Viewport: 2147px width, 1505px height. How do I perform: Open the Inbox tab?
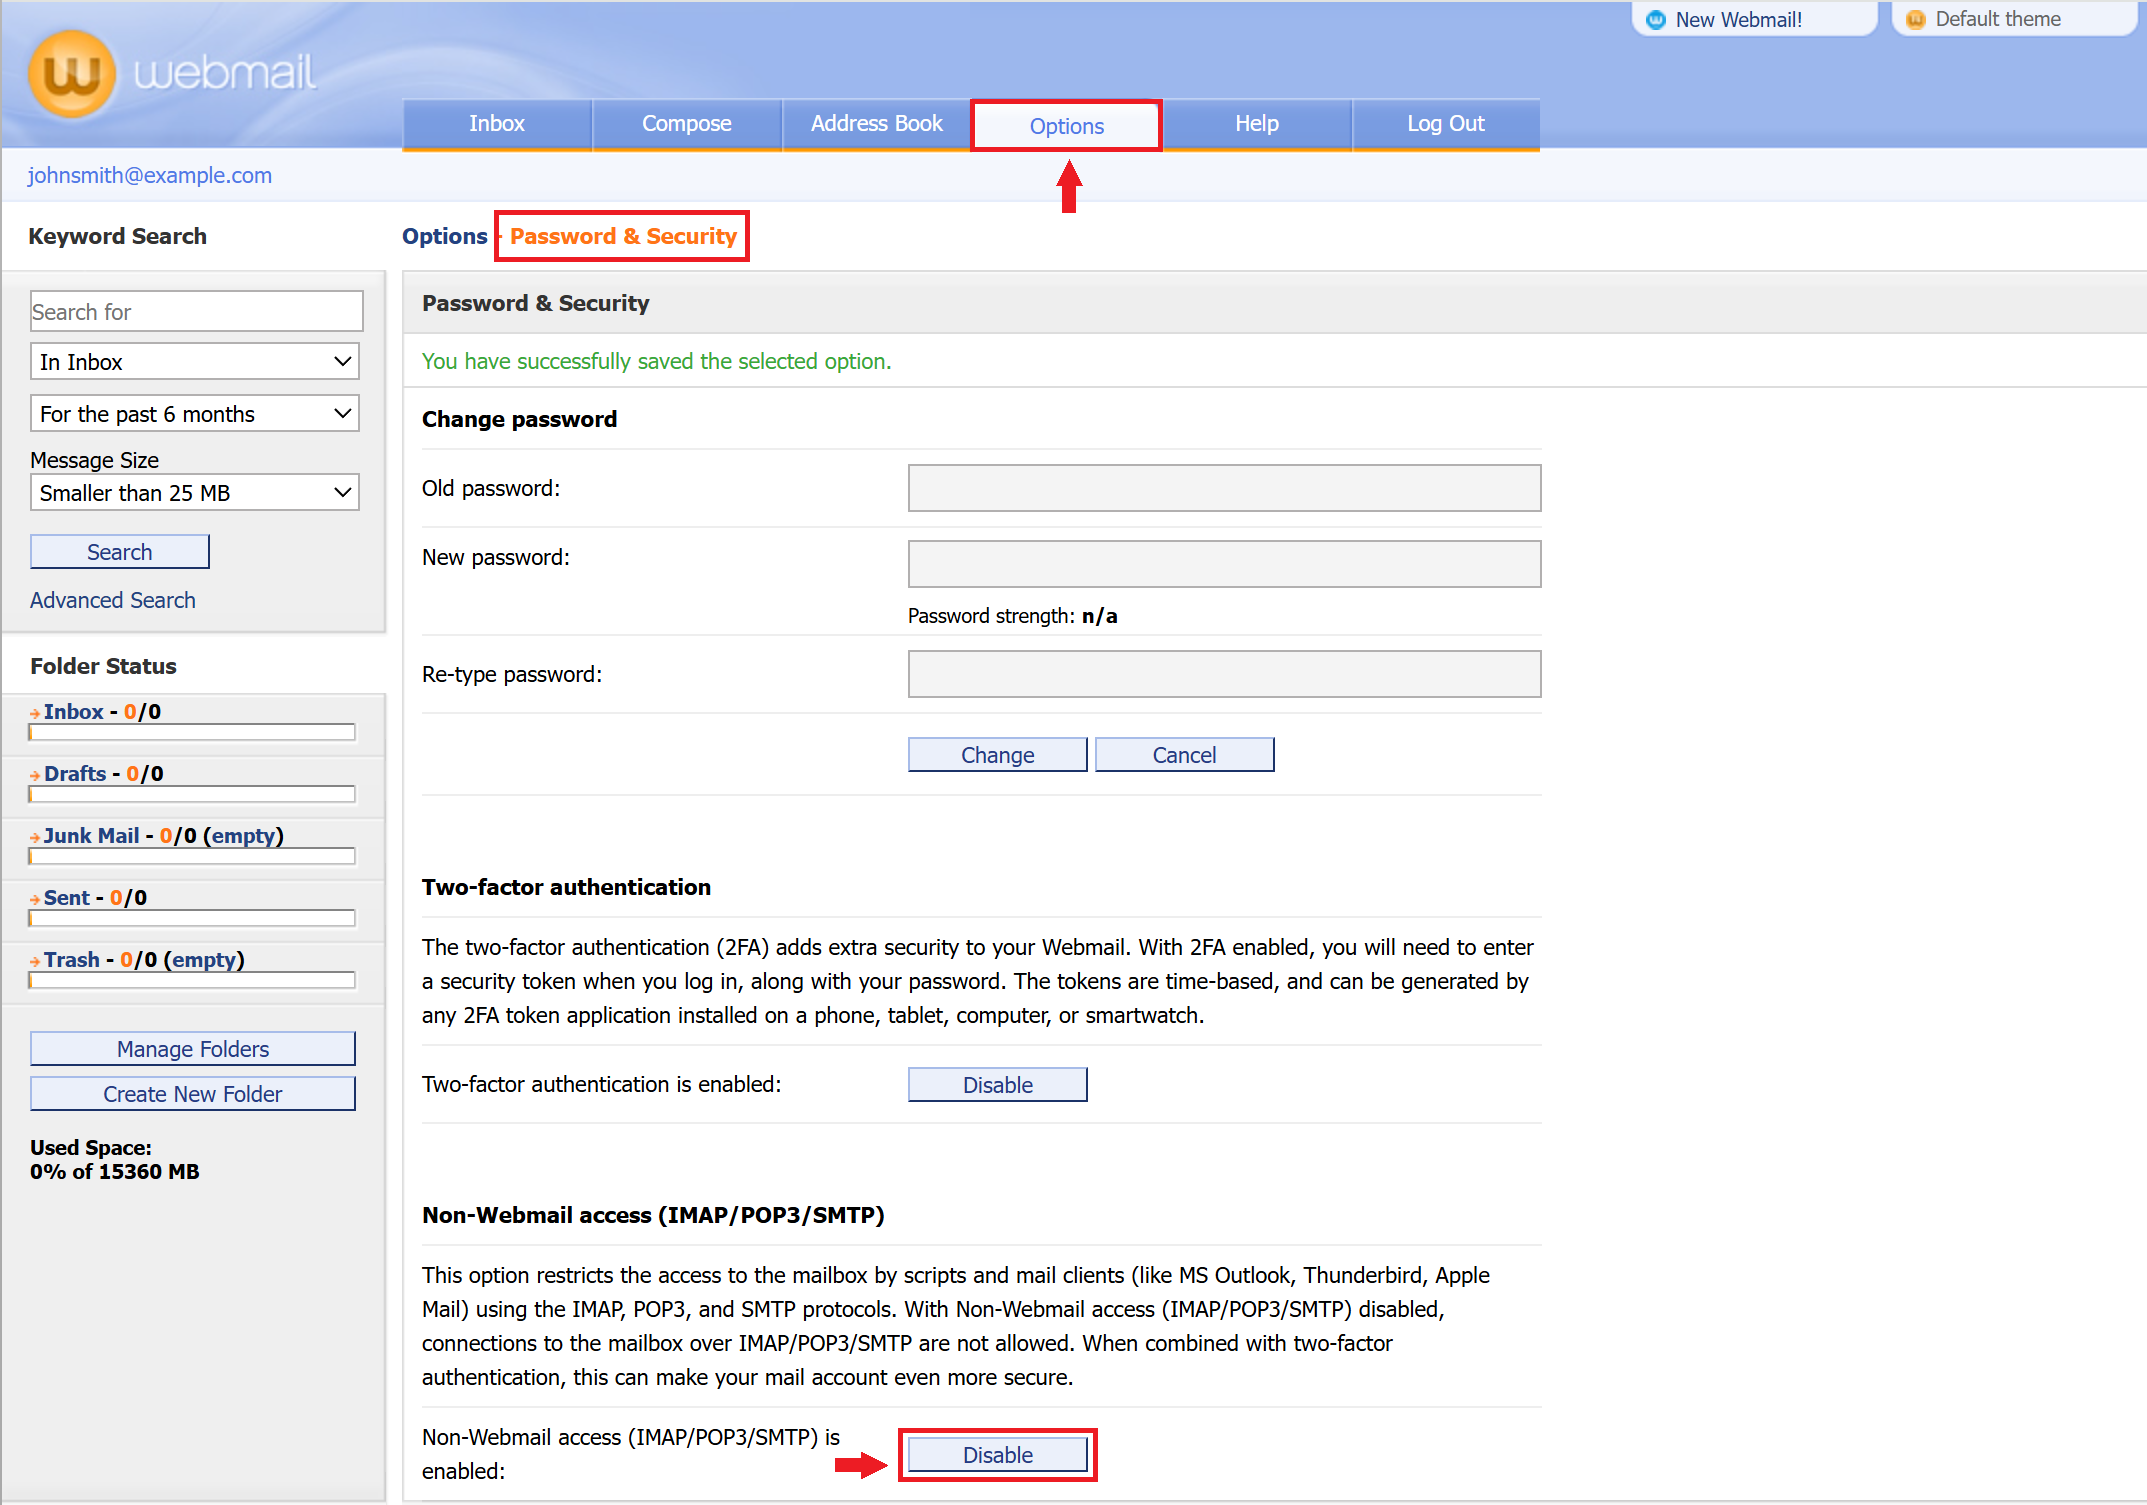click(497, 124)
